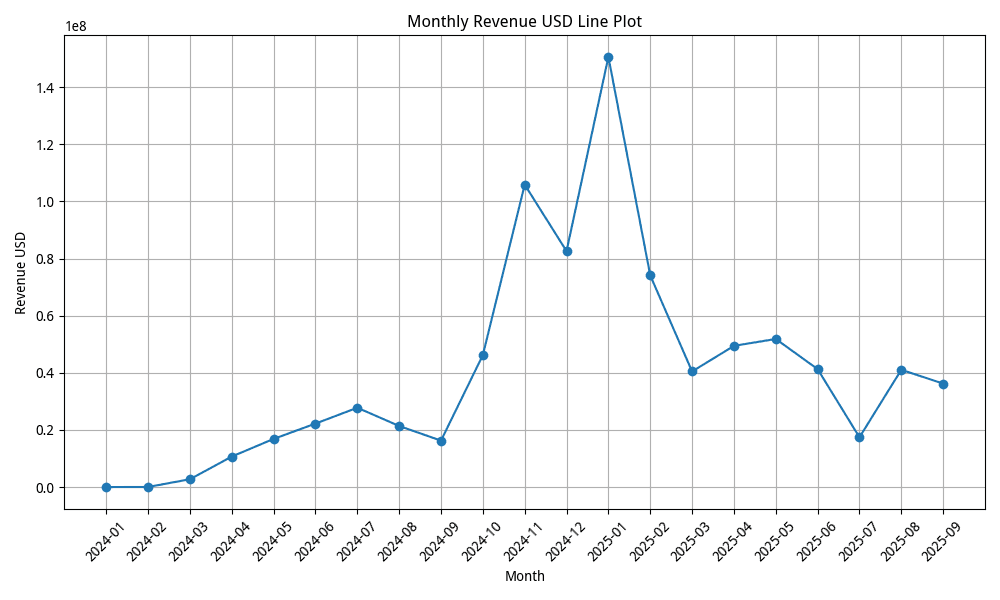The width and height of the screenshot is (1000, 600).
Task: Click the chart title Monthly Revenue USD Line Plot
Action: click(x=527, y=19)
